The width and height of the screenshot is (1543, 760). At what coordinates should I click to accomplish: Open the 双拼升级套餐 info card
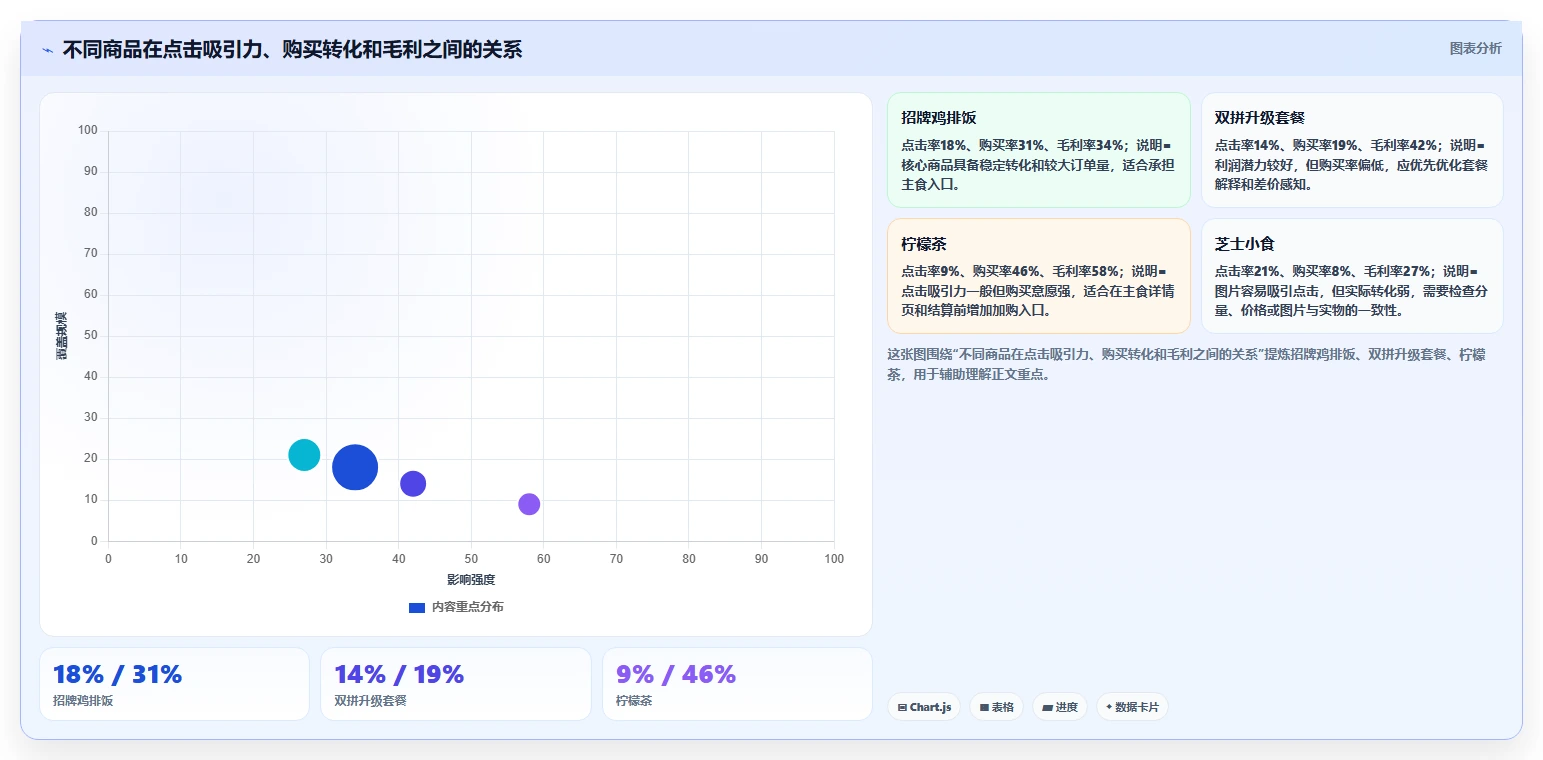click(1352, 150)
